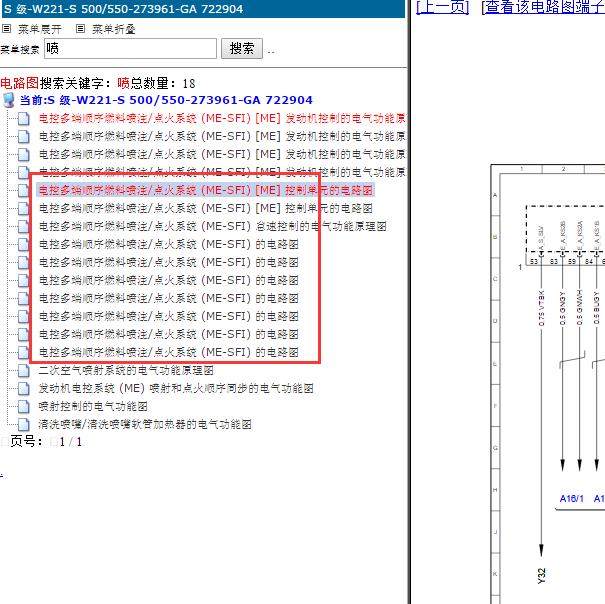Image resolution: width=605 pixels, height=604 pixels.
Task: Open the 上一页 previous page link
Action: (443, 7)
